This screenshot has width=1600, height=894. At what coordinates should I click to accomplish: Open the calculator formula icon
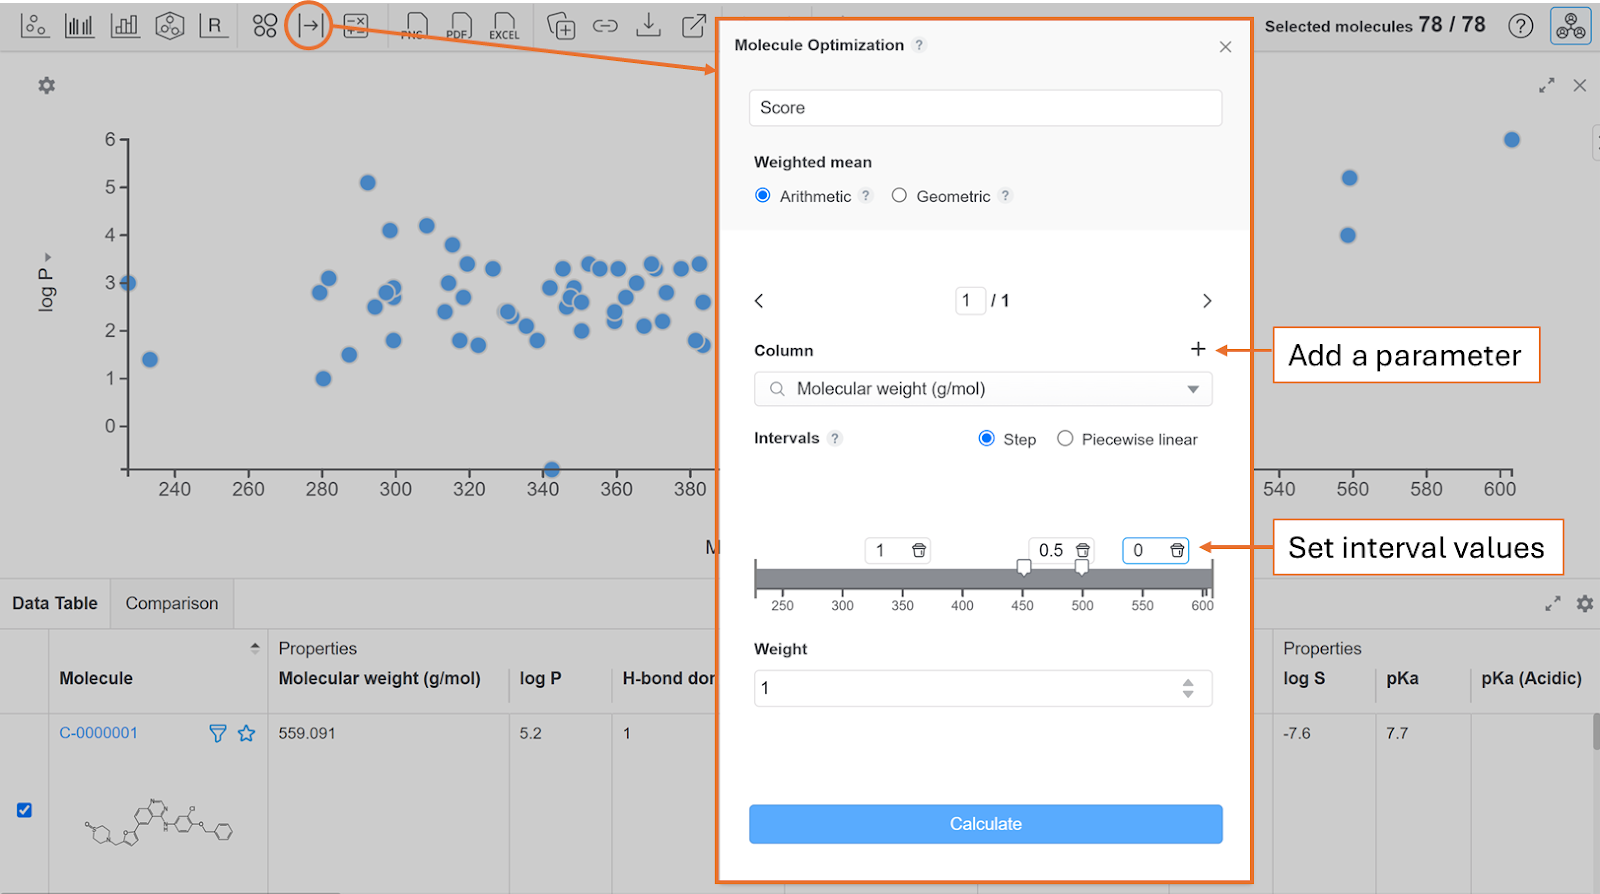pyautogui.click(x=356, y=26)
